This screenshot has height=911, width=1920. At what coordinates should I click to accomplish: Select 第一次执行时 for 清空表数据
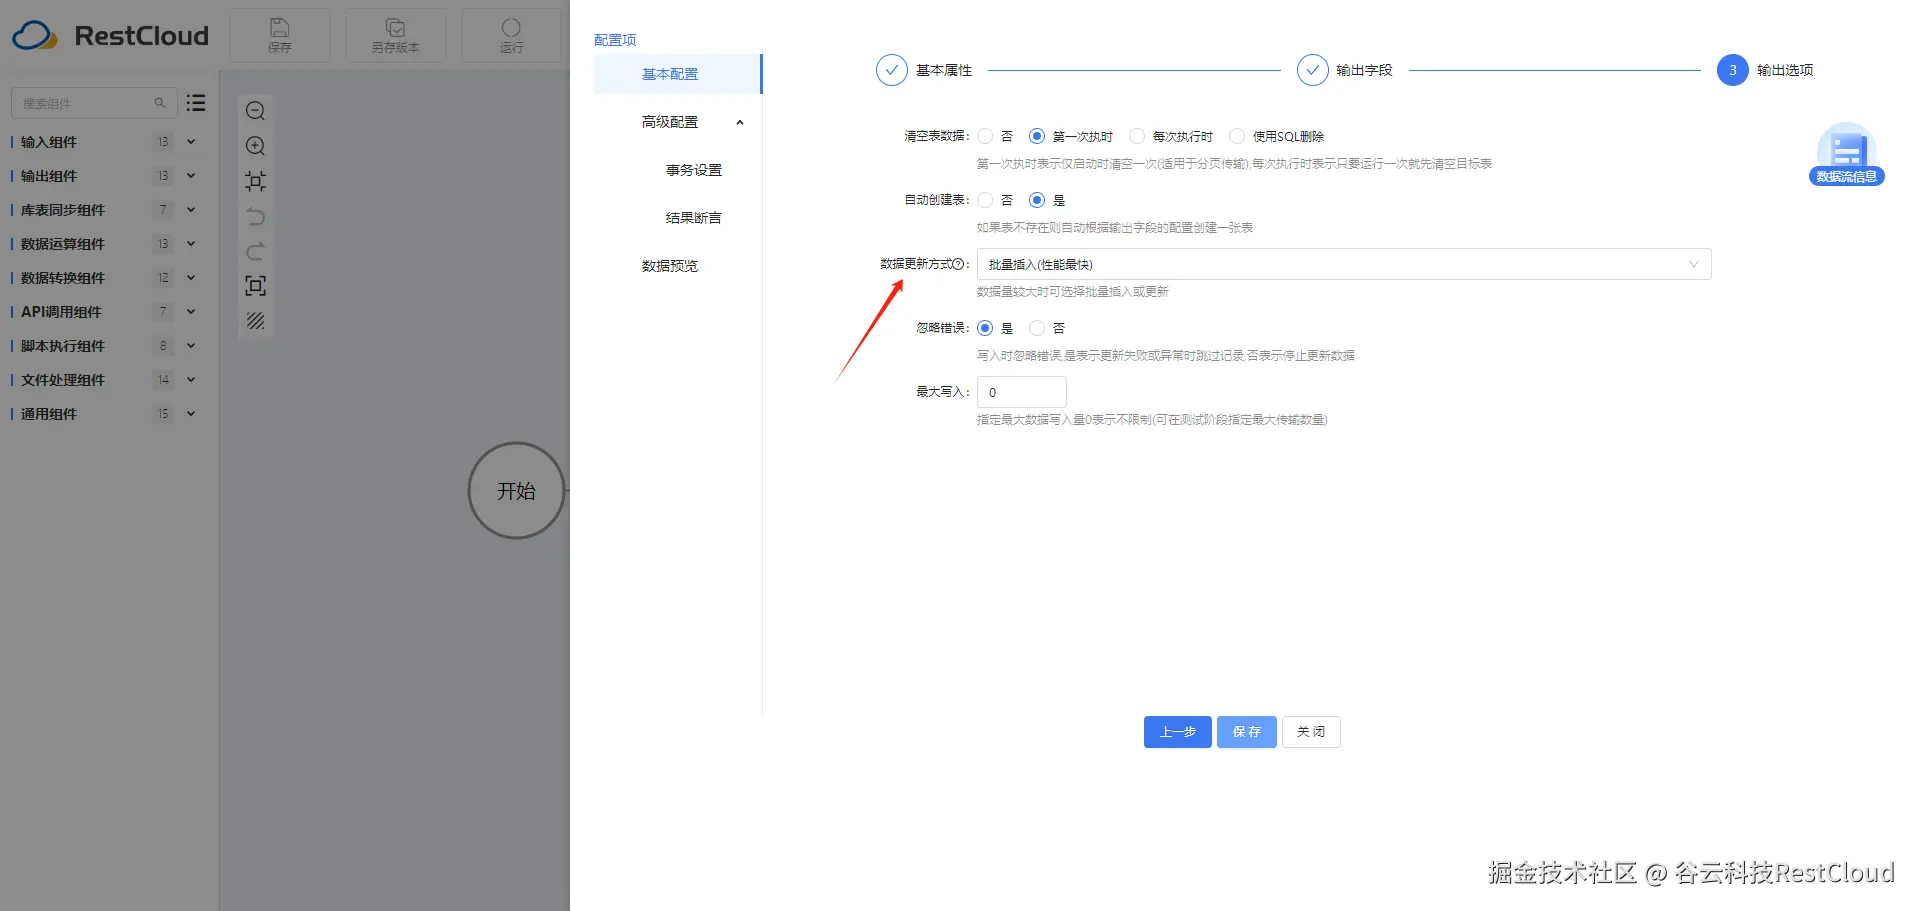(x=1037, y=136)
